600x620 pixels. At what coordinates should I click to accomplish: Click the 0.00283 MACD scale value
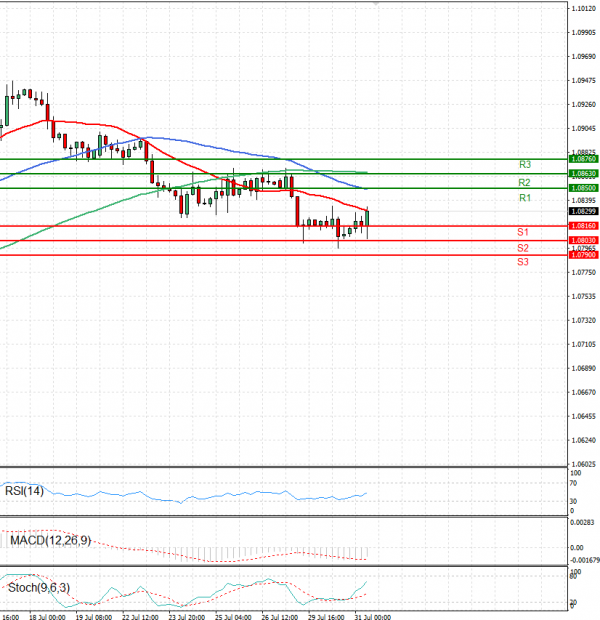coord(582,522)
